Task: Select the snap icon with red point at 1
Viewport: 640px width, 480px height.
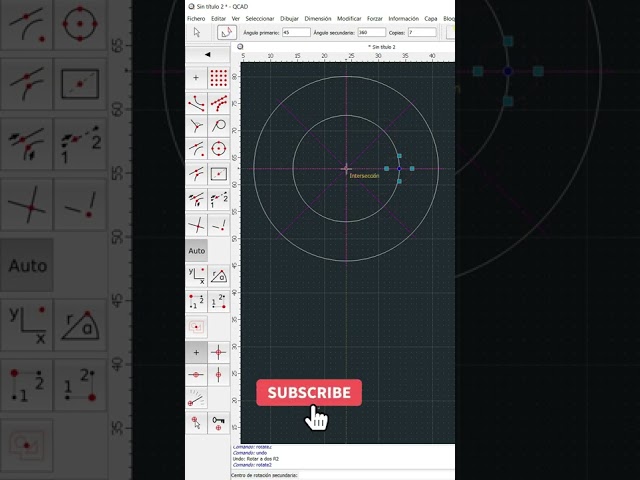Action: pos(196,302)
